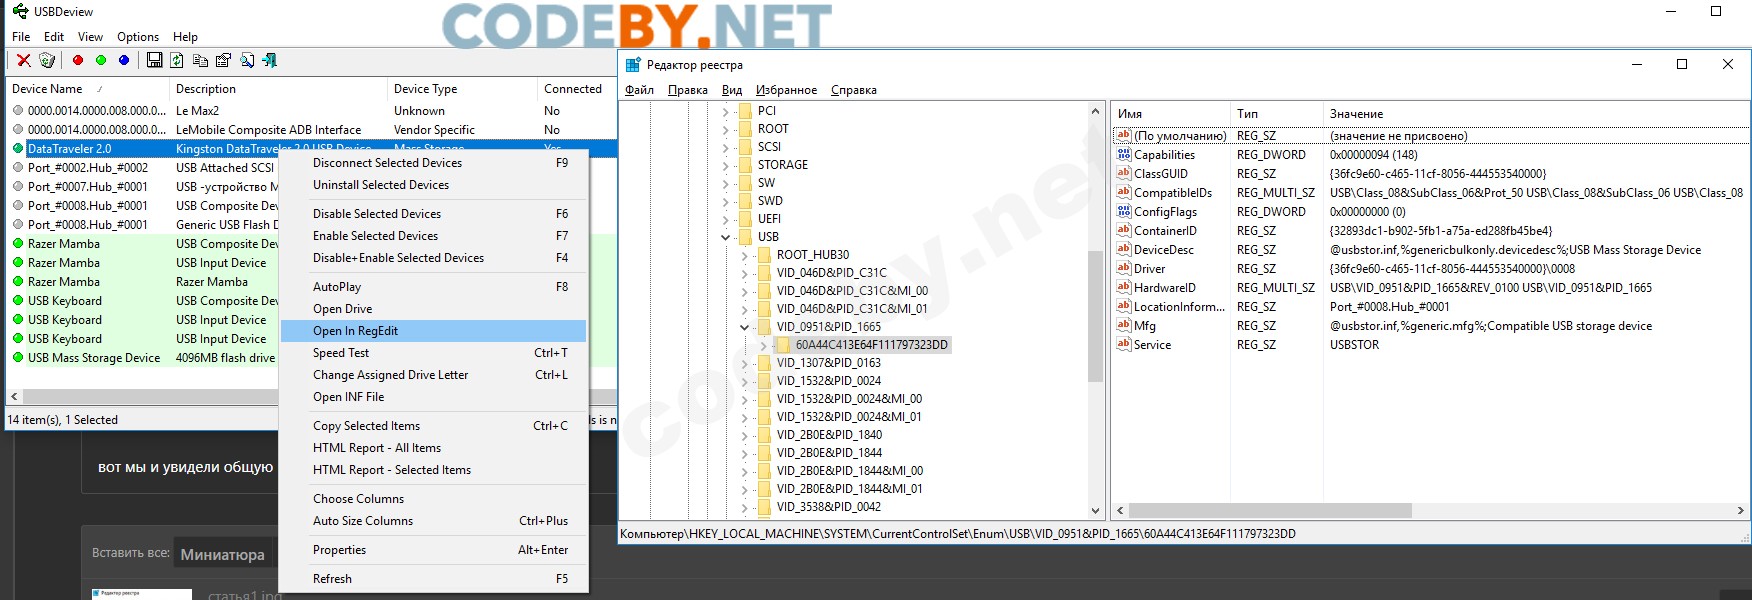Expand the VID_1307&PID_0163 key
The image size is (1752, 600).
coord(745,363)
